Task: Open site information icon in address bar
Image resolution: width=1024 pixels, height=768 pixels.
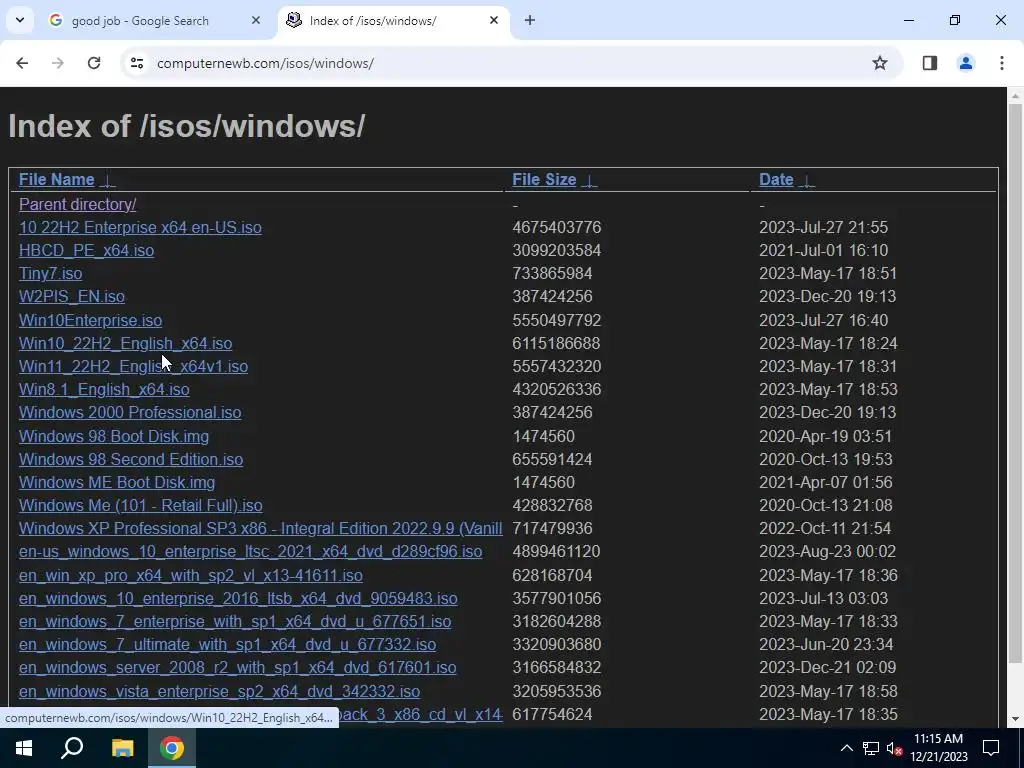Action: point(137,63)
